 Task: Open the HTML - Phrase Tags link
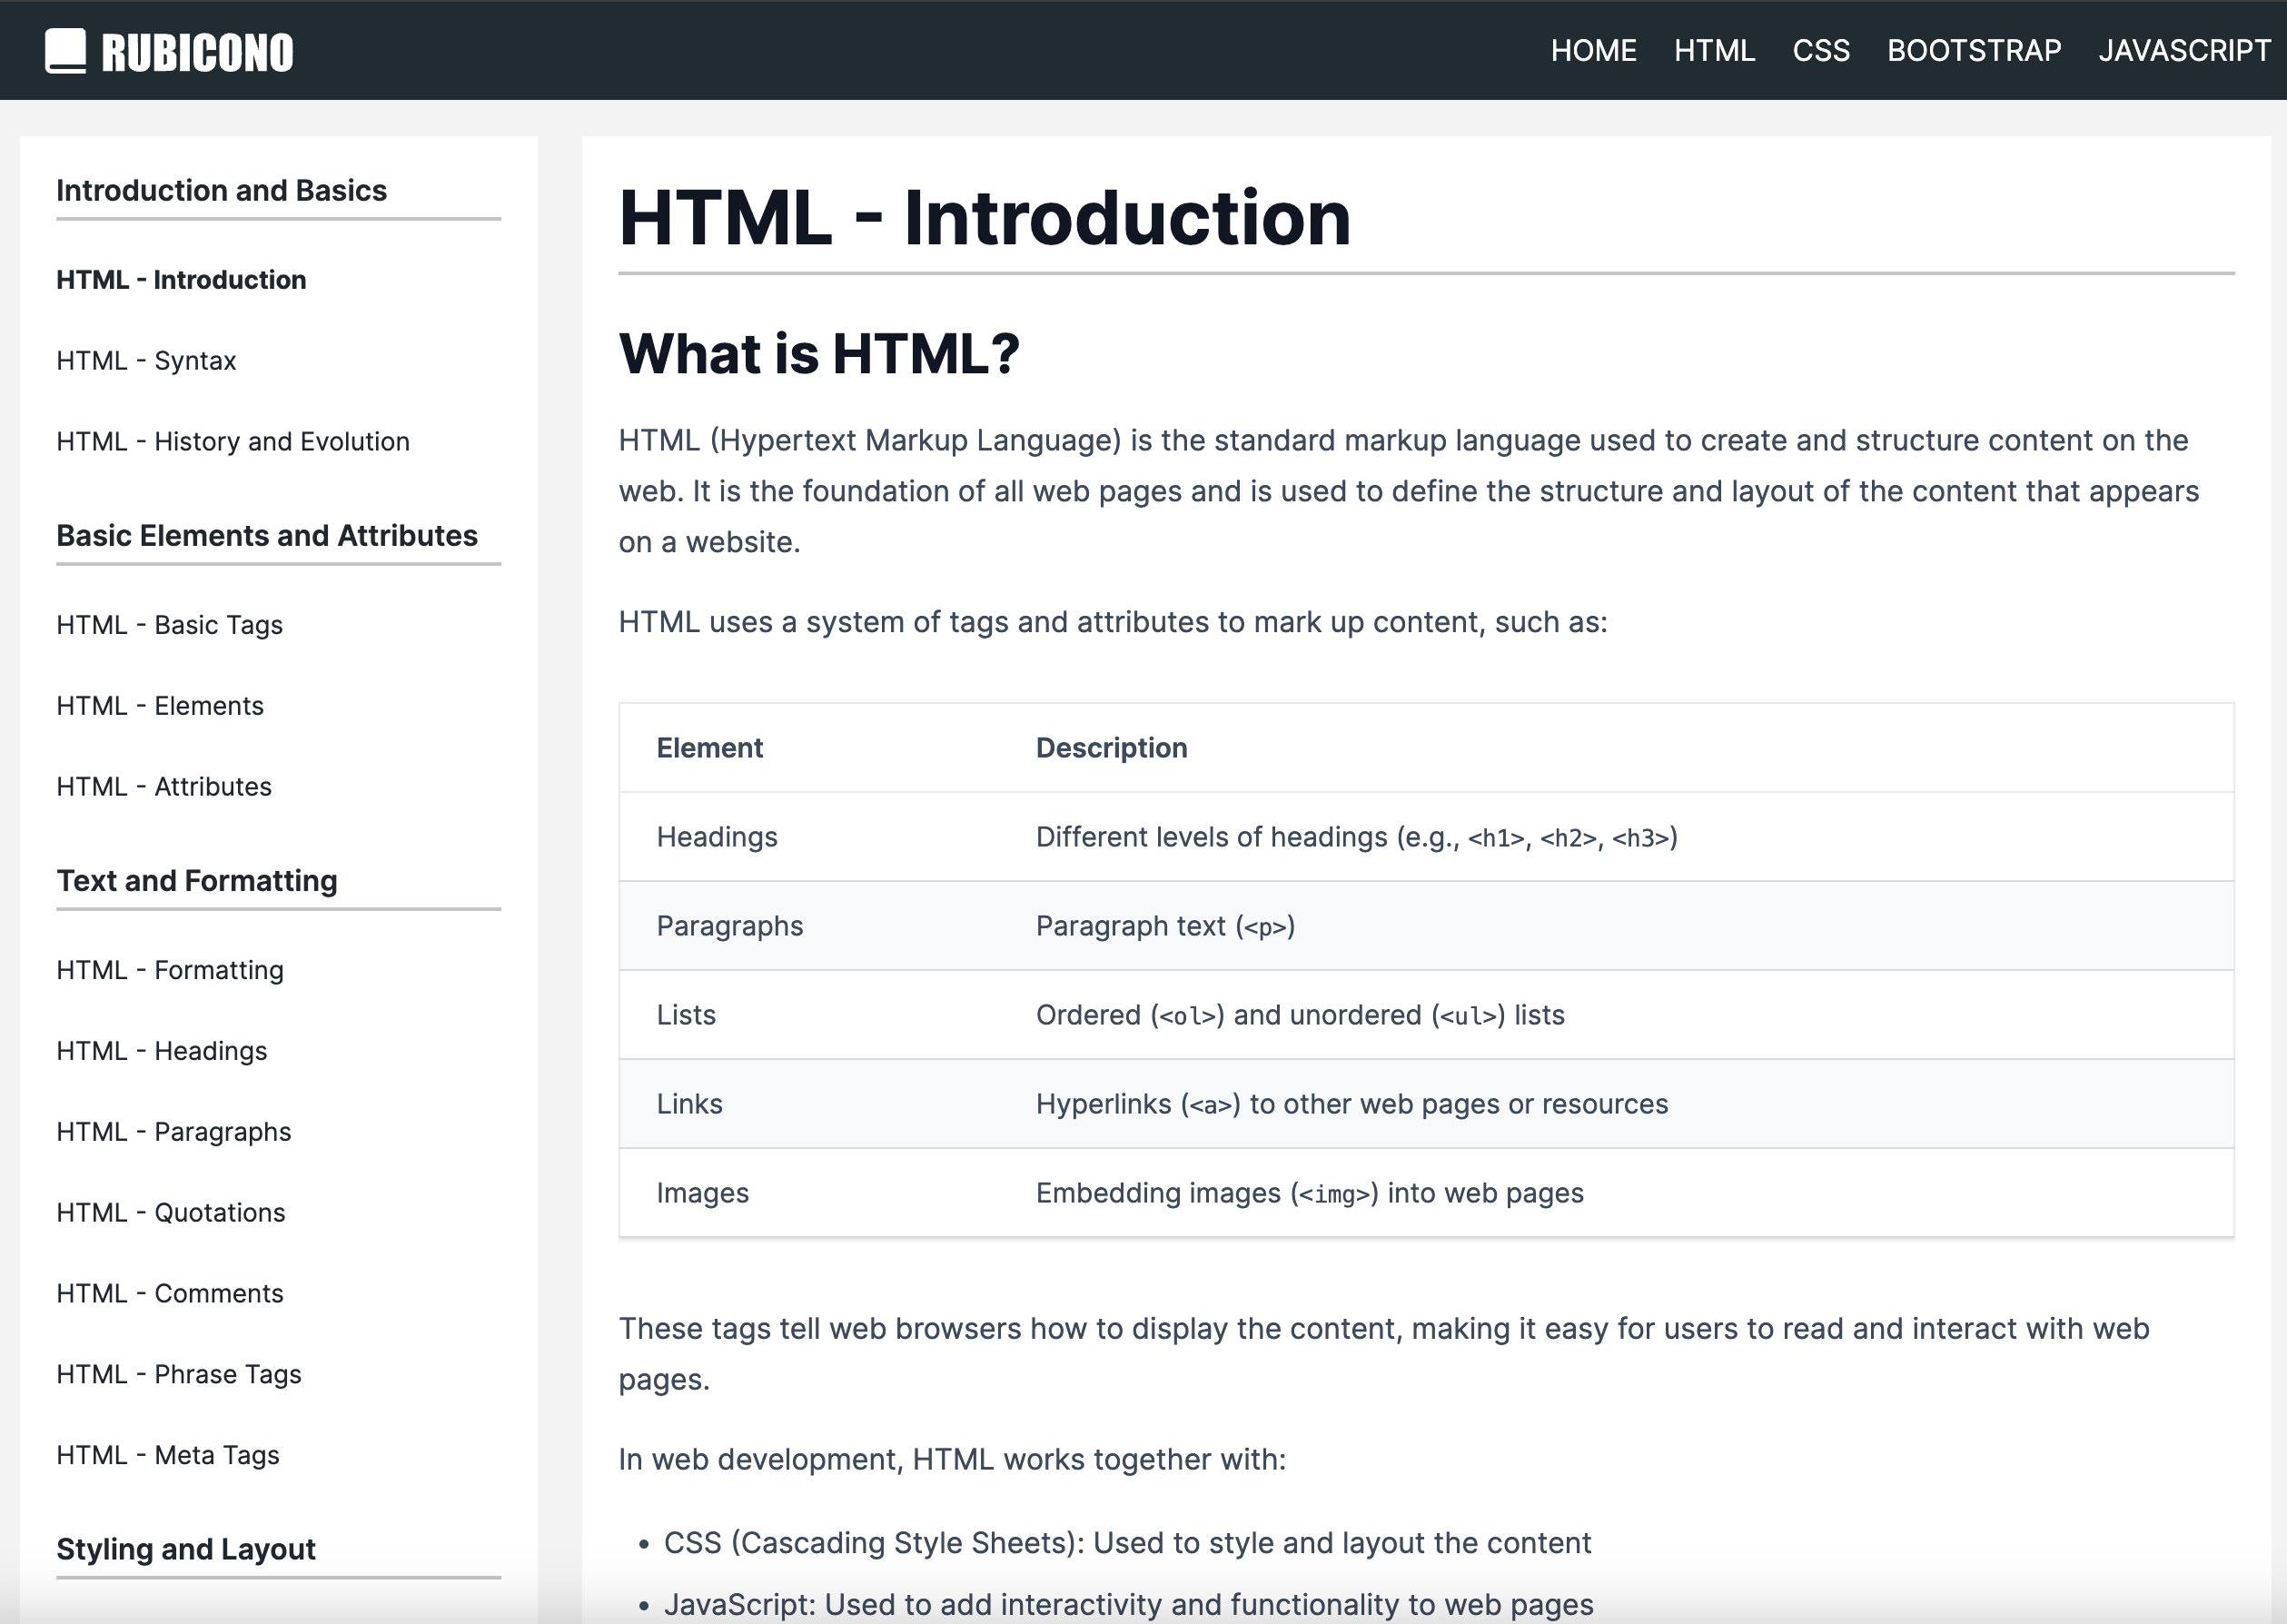tap(179, 1375)
